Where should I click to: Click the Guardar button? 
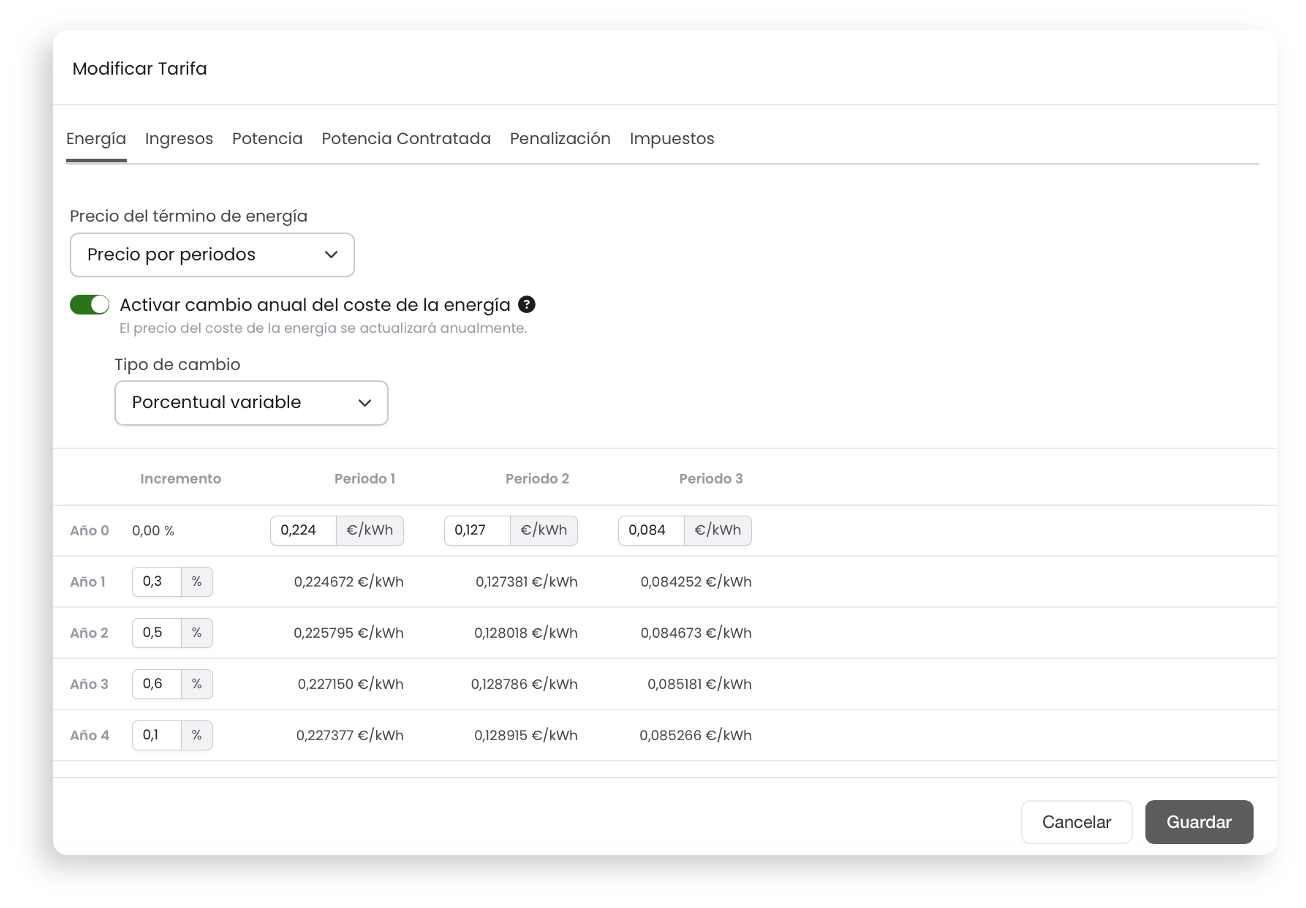[1199, 822]
